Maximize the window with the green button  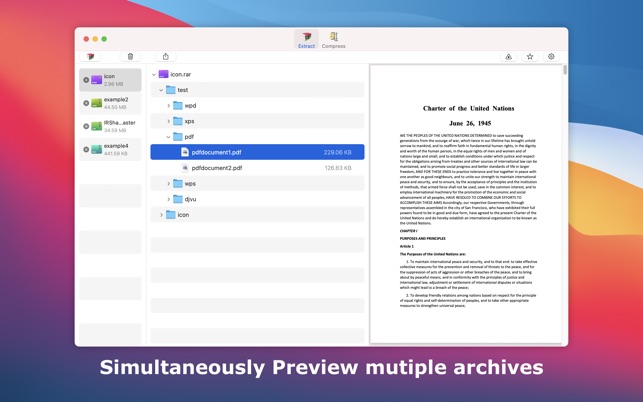click(x=104, y=39)
